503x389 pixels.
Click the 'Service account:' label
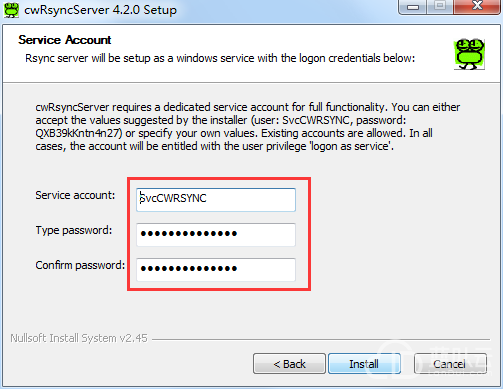point(75,195)
